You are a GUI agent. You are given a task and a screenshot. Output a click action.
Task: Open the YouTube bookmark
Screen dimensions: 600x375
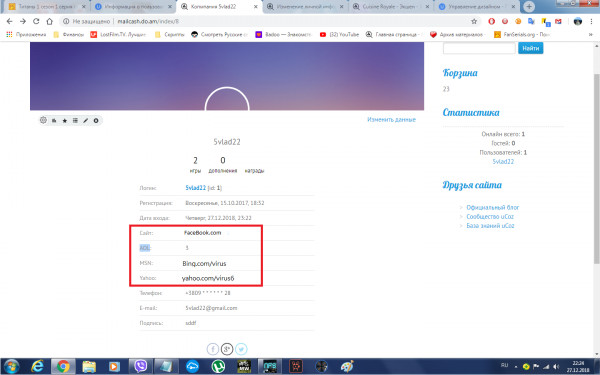(x=339, y=34)
